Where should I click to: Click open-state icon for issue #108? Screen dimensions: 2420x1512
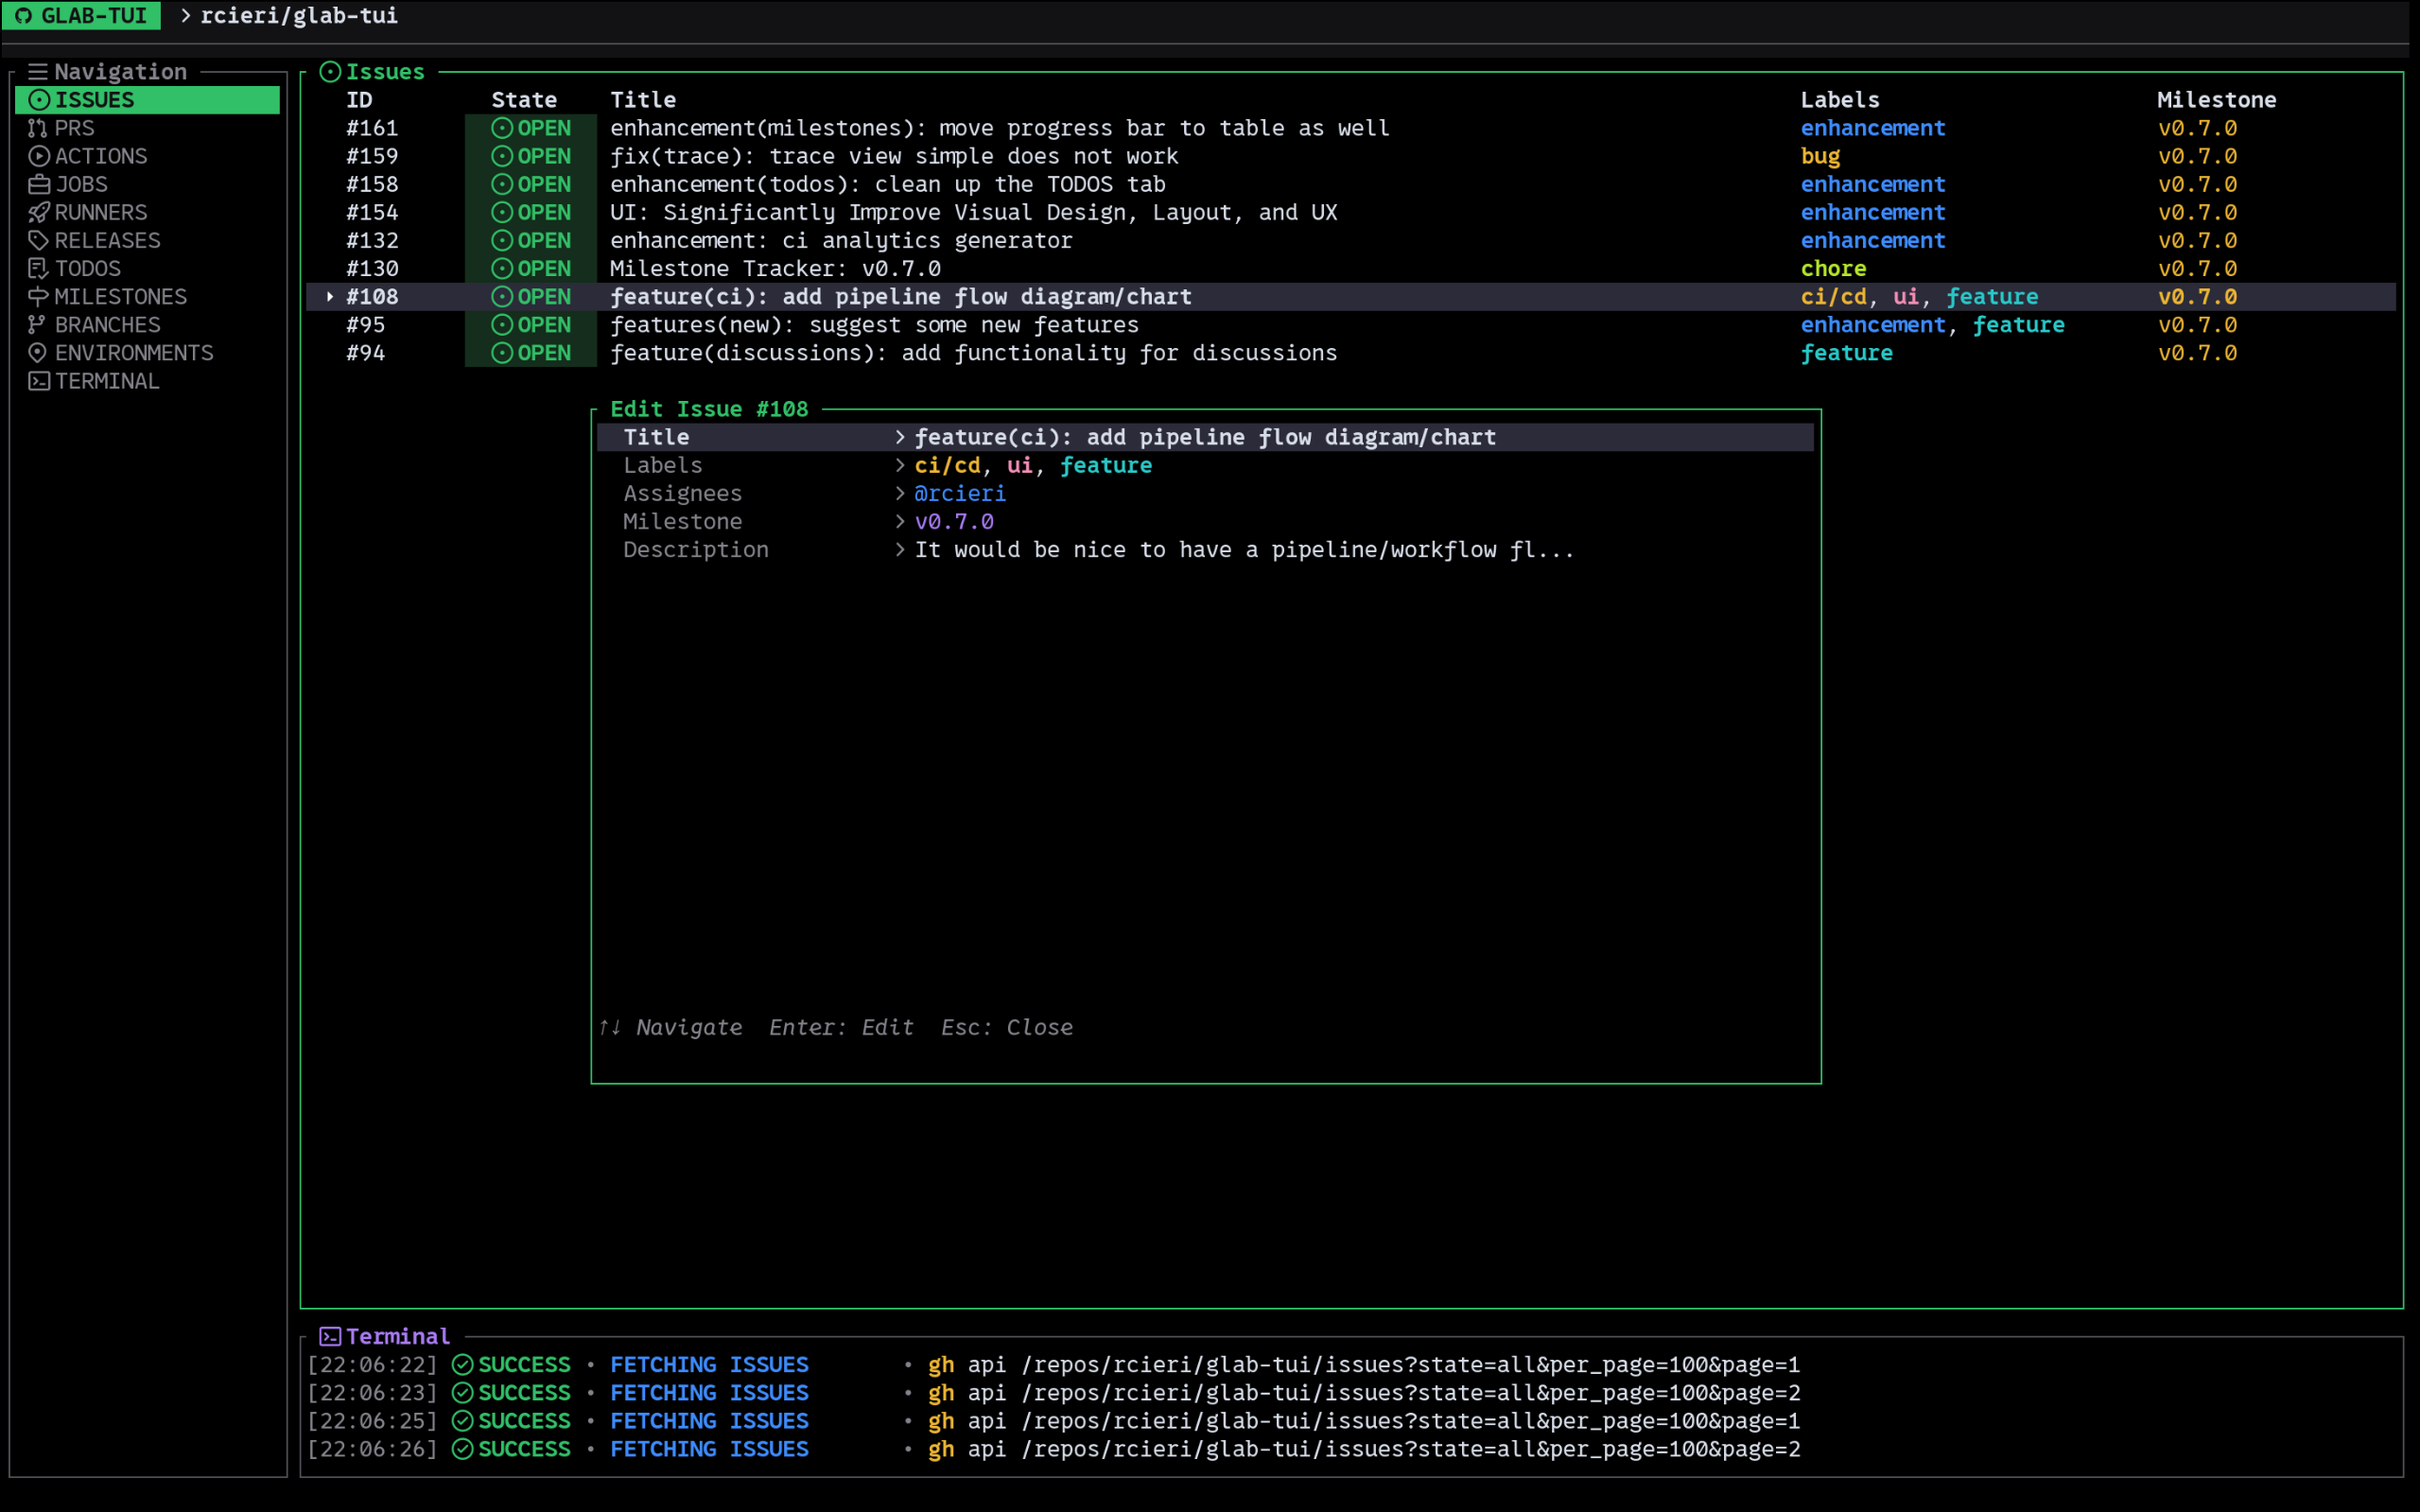coord(502,296)
